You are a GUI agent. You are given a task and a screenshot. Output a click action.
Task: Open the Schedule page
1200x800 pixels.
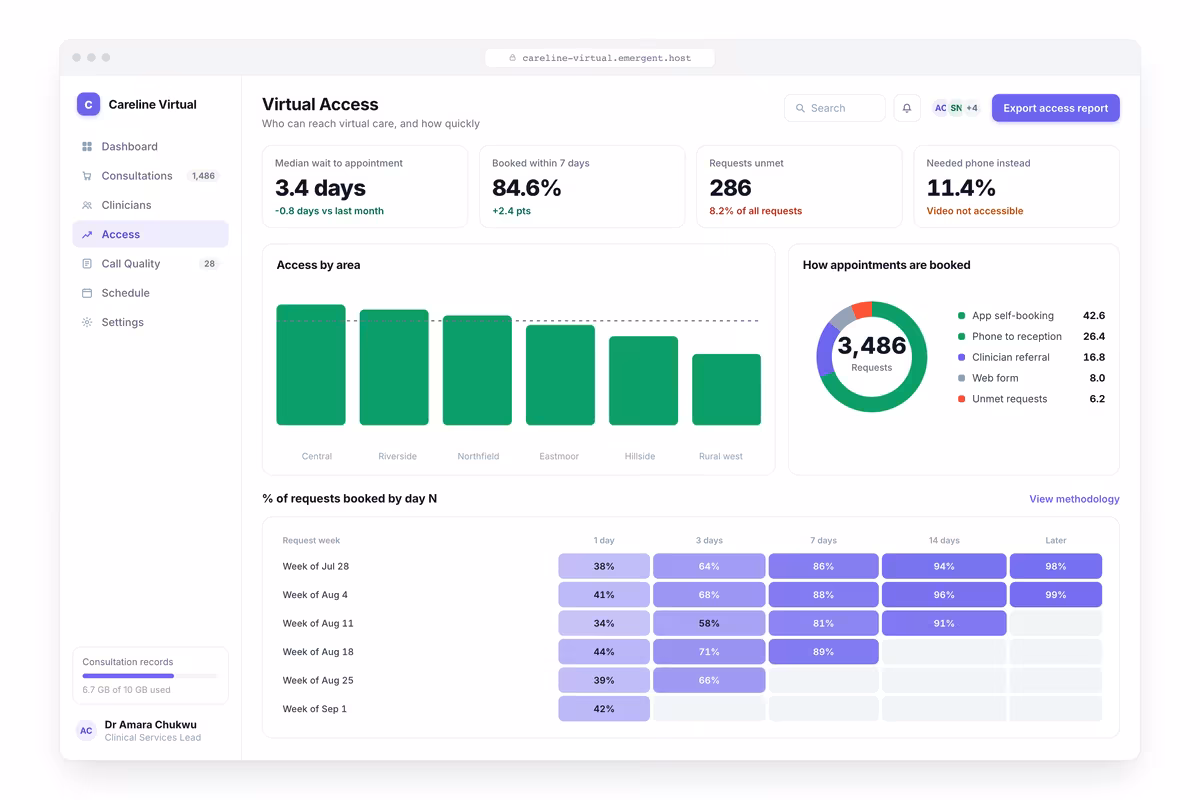pyautogui.click(x=150, y=293)
